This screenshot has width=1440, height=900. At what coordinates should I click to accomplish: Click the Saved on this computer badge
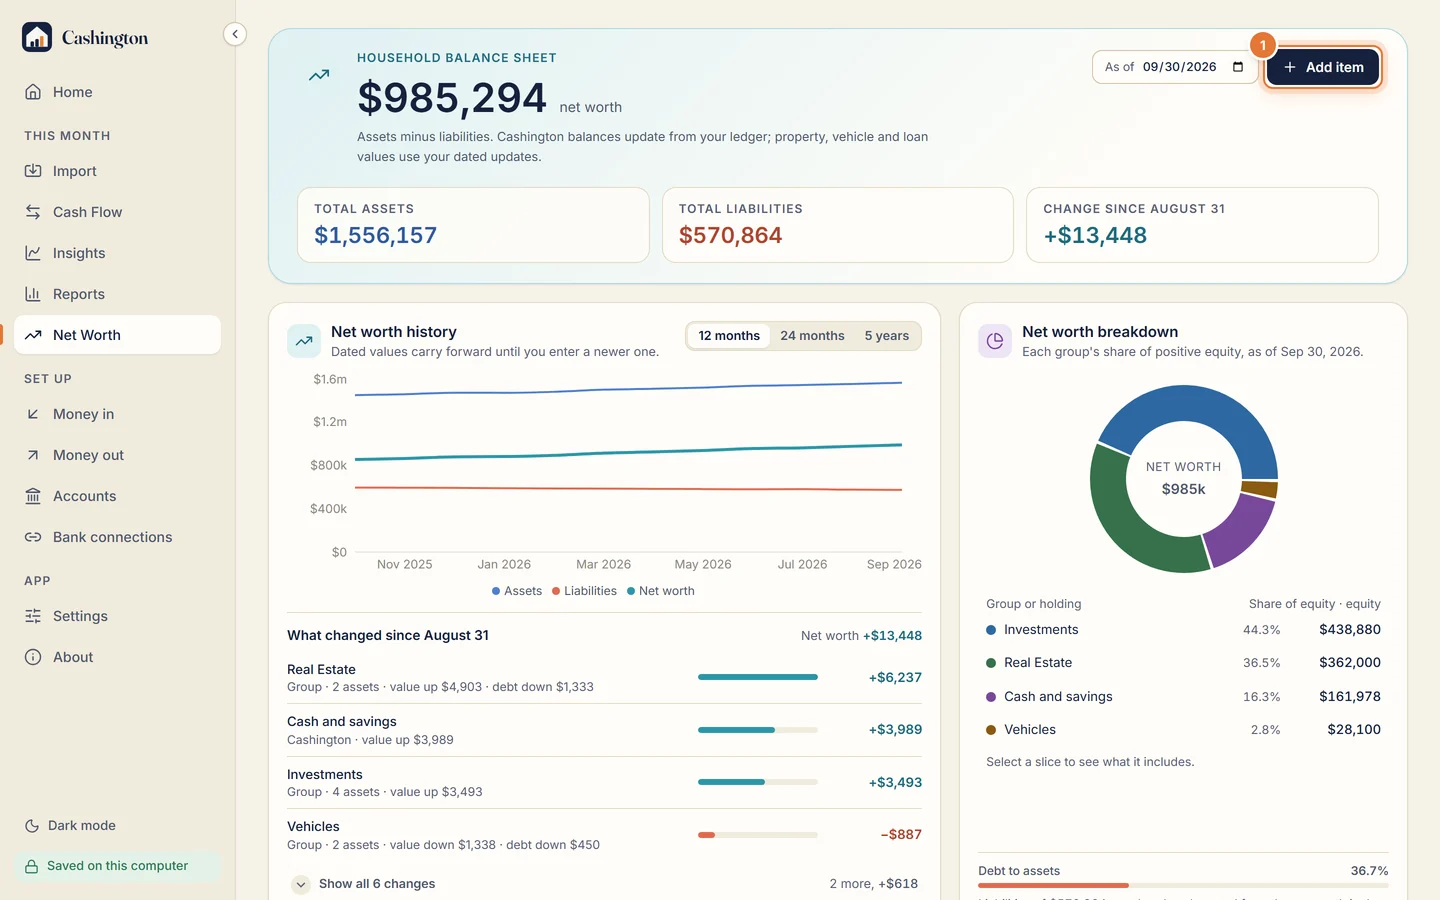pyautogui.click(x=118, y=866)
